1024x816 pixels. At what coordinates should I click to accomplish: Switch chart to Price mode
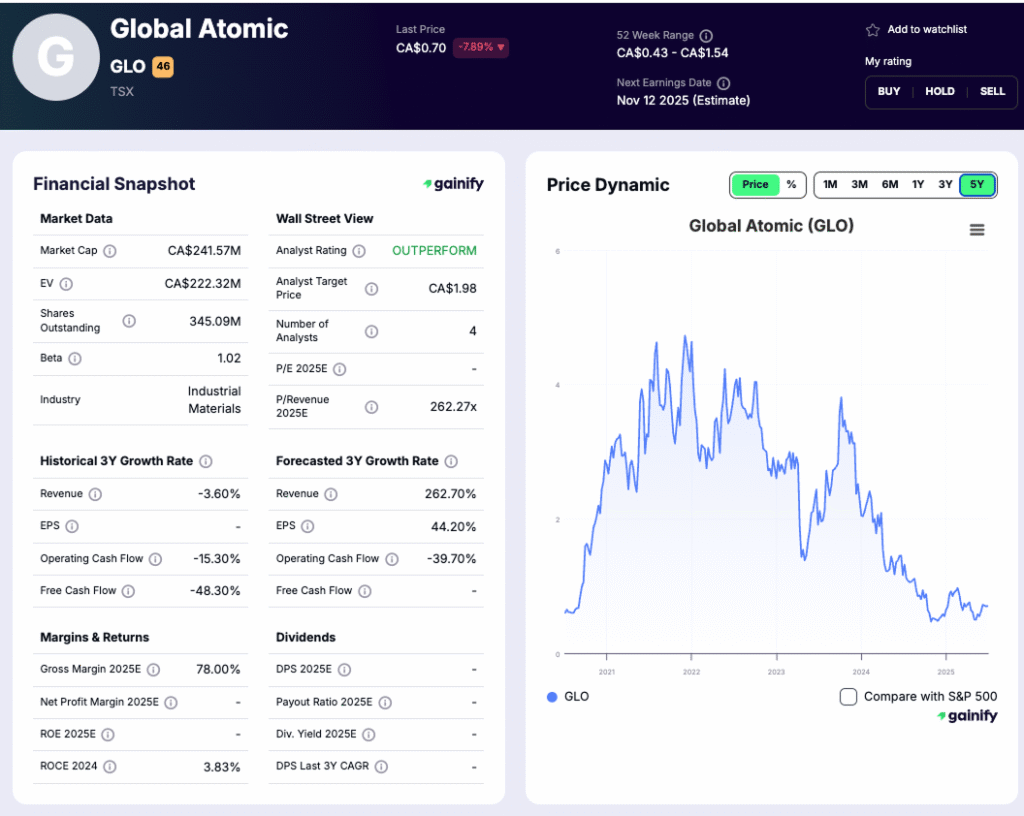pos(755,185)
